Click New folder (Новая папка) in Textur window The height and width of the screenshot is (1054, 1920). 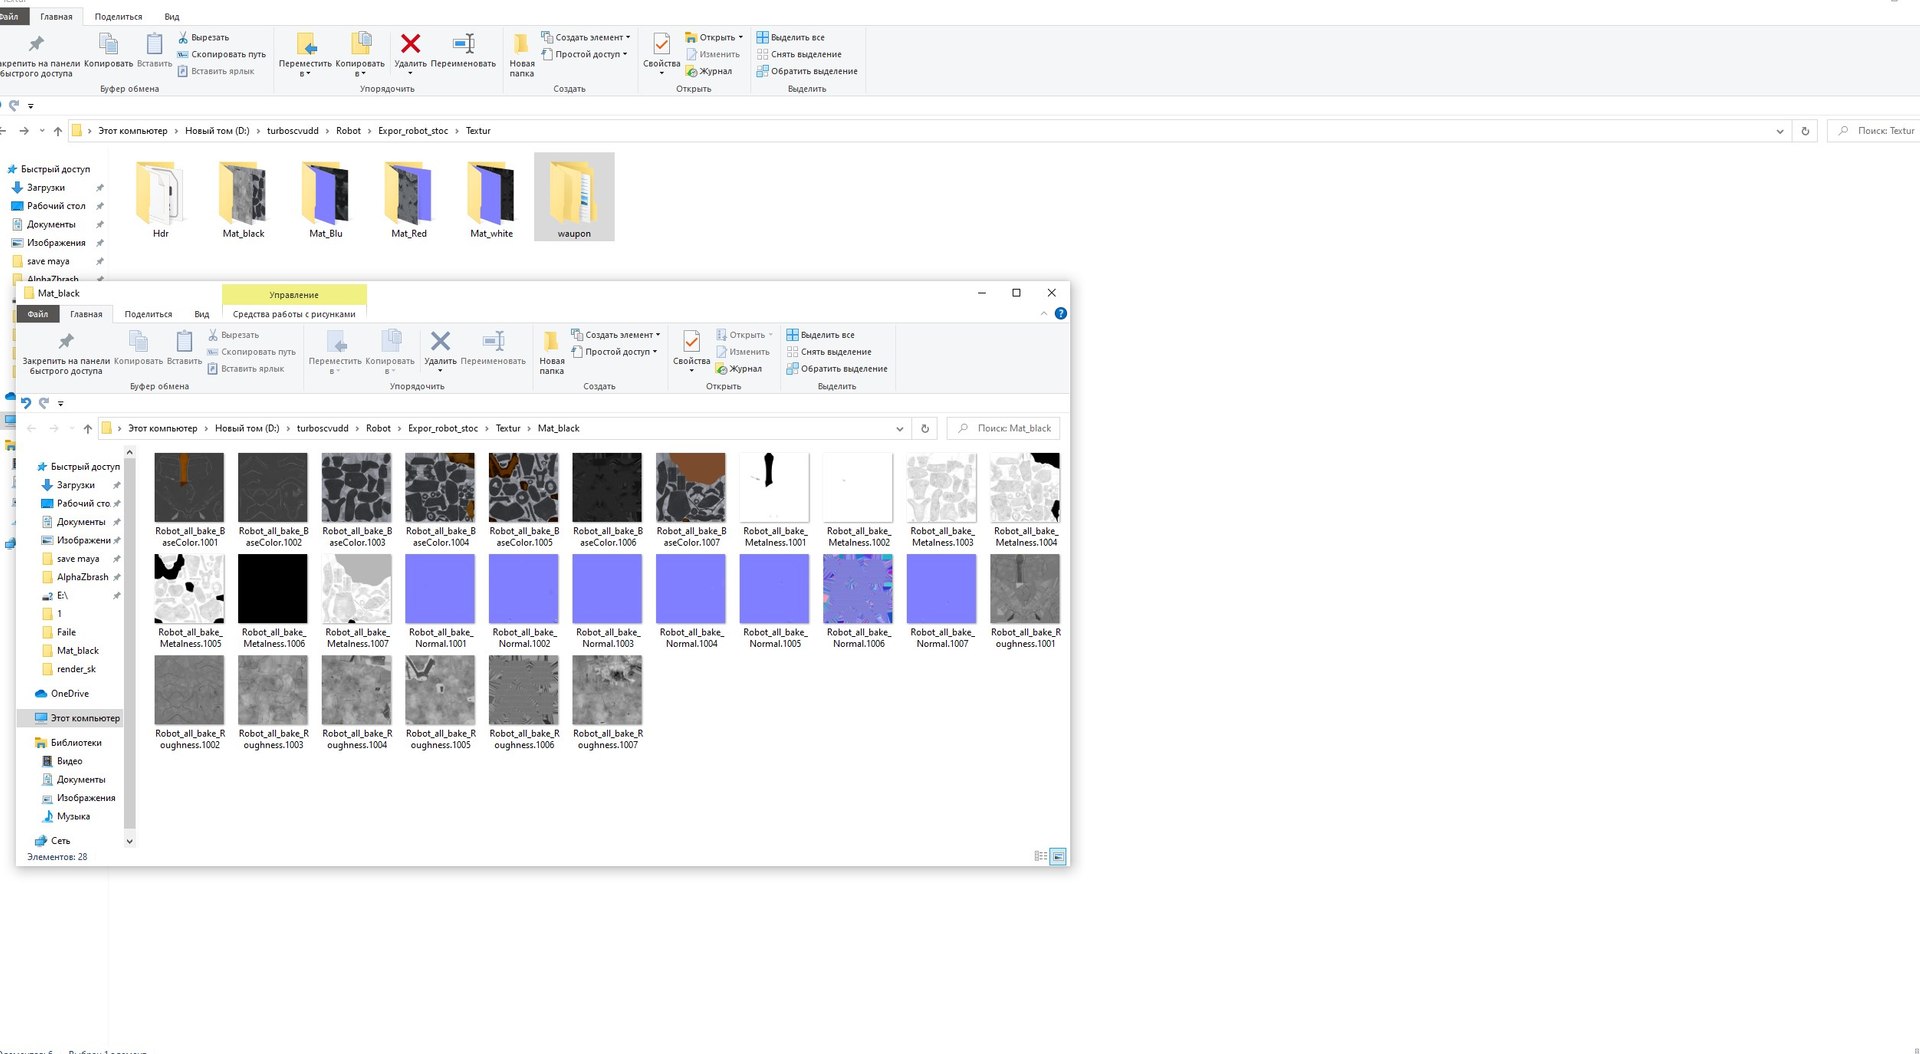(521, 54)
